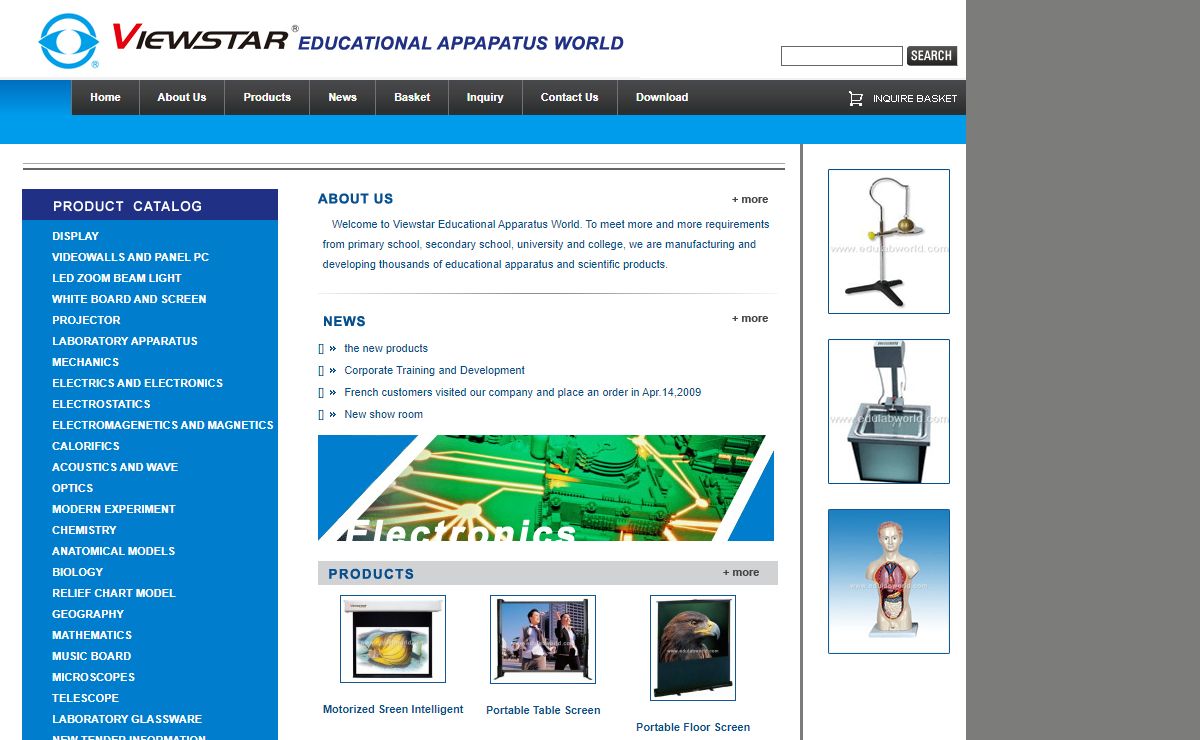Select MUSIC BOARD category

point(92,656)
